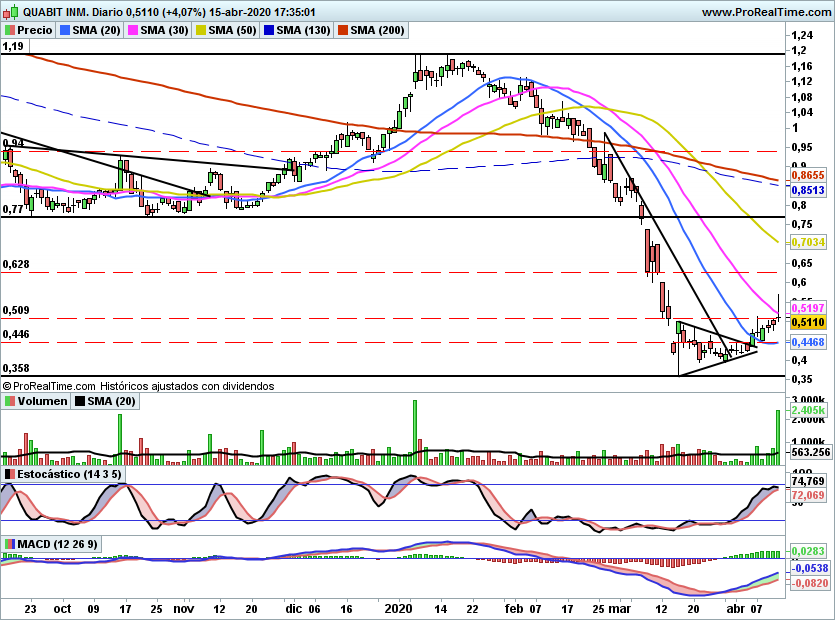Click the Estocástico panel icon

10,474
